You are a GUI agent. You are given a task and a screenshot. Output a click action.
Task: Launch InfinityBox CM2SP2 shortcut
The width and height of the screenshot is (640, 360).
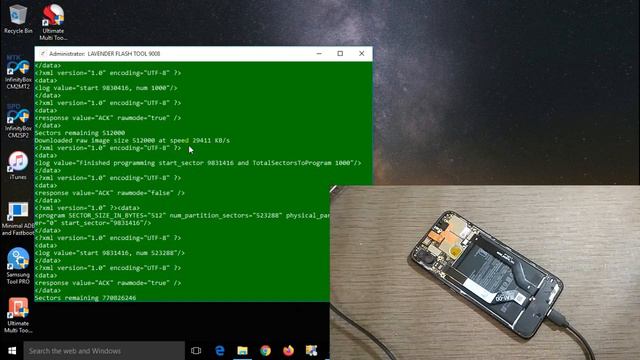(18, 121)
